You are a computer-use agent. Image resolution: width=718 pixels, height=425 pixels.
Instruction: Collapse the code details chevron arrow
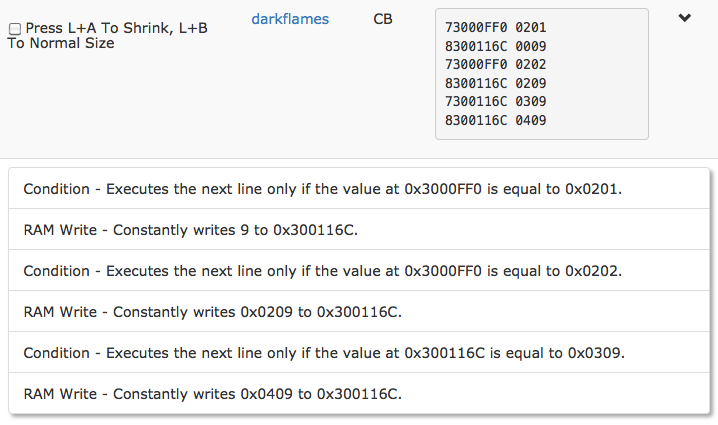tap(685, 19)
